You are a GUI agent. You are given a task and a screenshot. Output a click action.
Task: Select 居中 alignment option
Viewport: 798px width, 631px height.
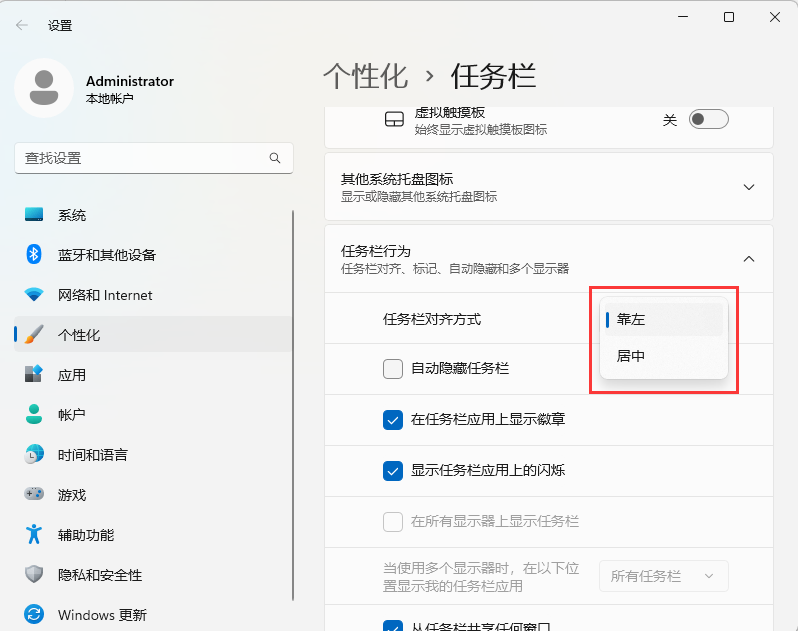point(664,356)
